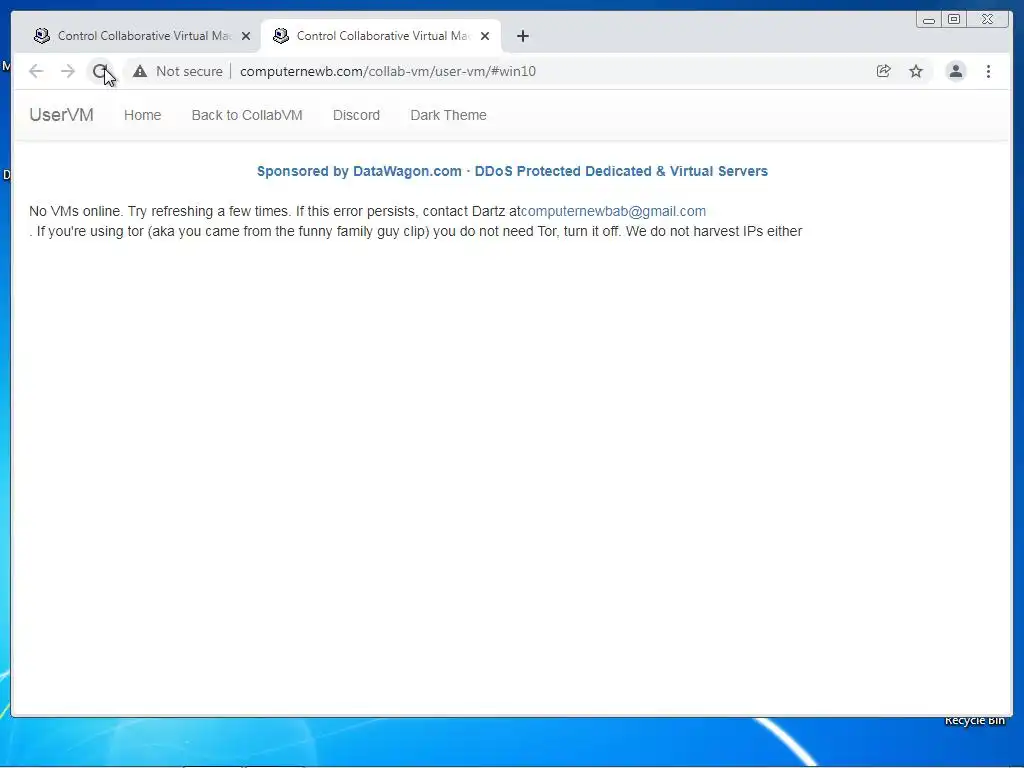Close the Chrome window
The image size is (1024, 768).
point(987,20)
